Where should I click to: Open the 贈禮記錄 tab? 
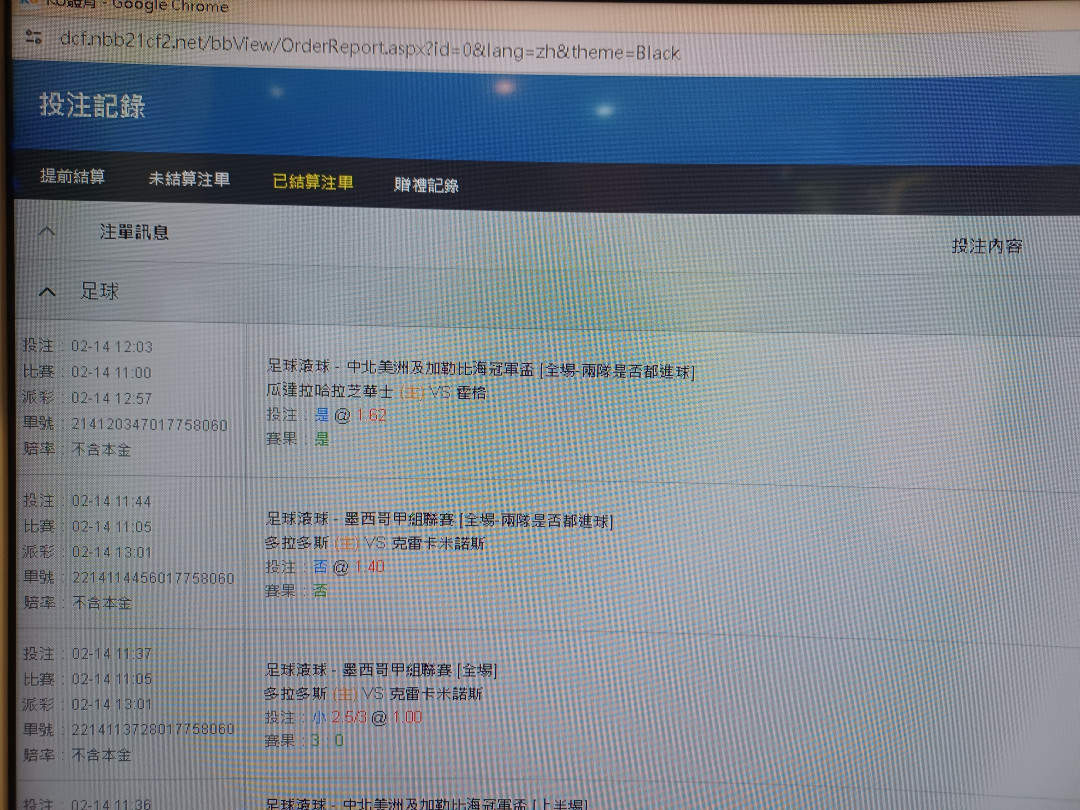click(x=426, y=185)
